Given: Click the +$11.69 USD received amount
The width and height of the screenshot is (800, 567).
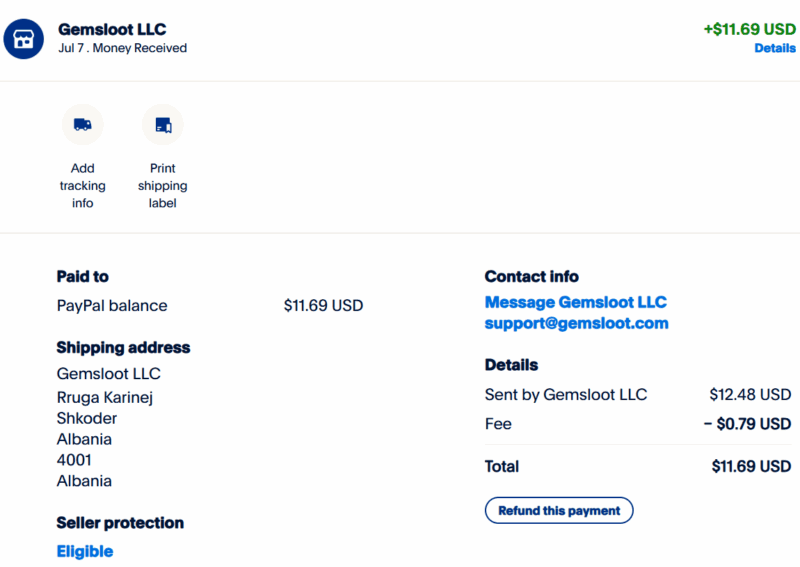Looking at the screenshot, I should tap(749, 29).
